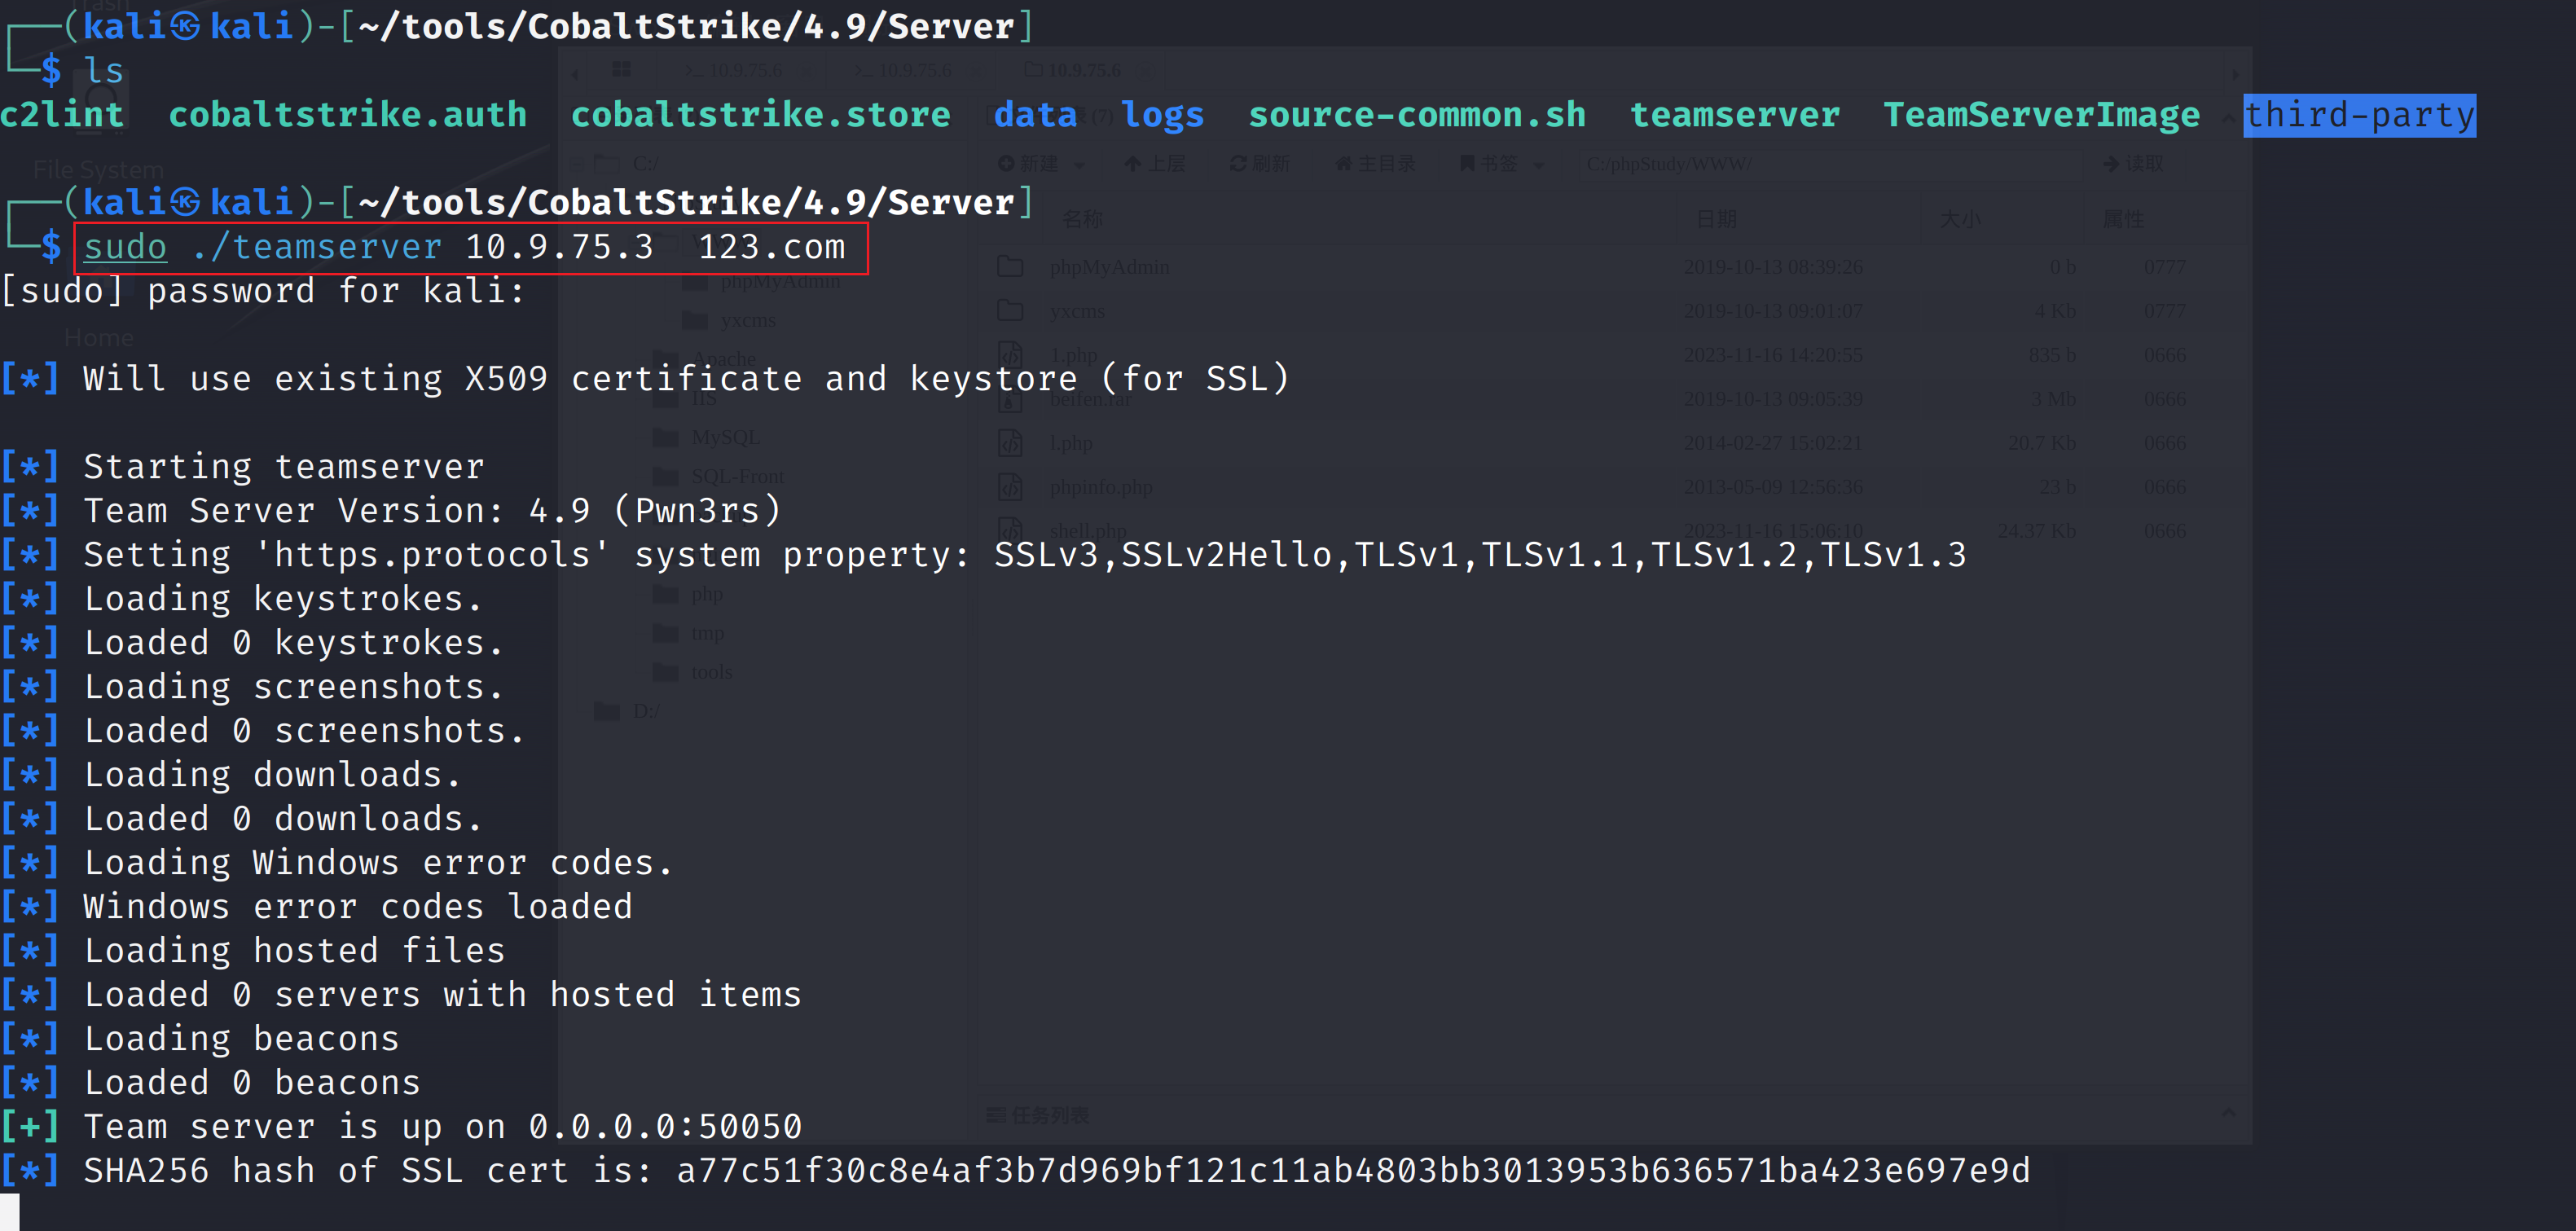Open AntSword home grid tab icon
This screenshot has width=2576, height=1231.
tap(621, 69)
